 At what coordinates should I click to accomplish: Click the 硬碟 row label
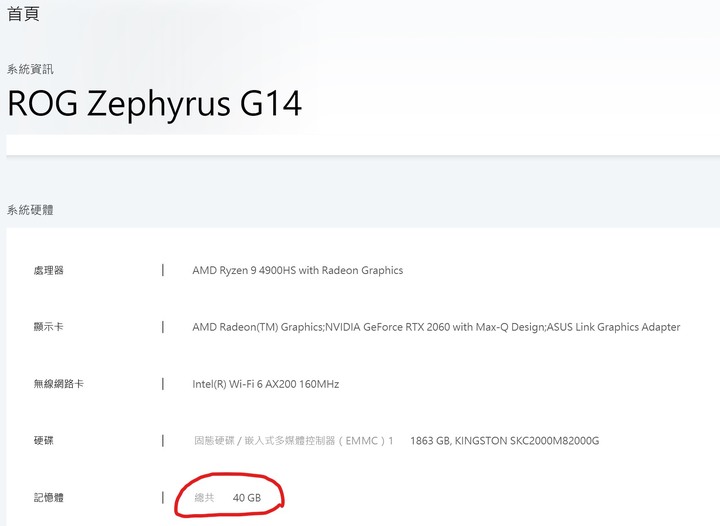pyautogui.click(x=43, y=441)
